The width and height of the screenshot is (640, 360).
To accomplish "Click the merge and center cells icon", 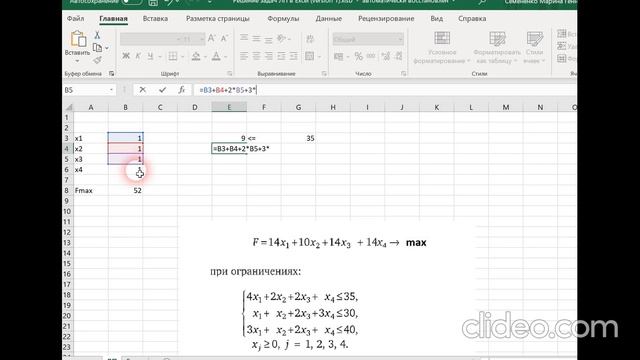I will [309, 56].
